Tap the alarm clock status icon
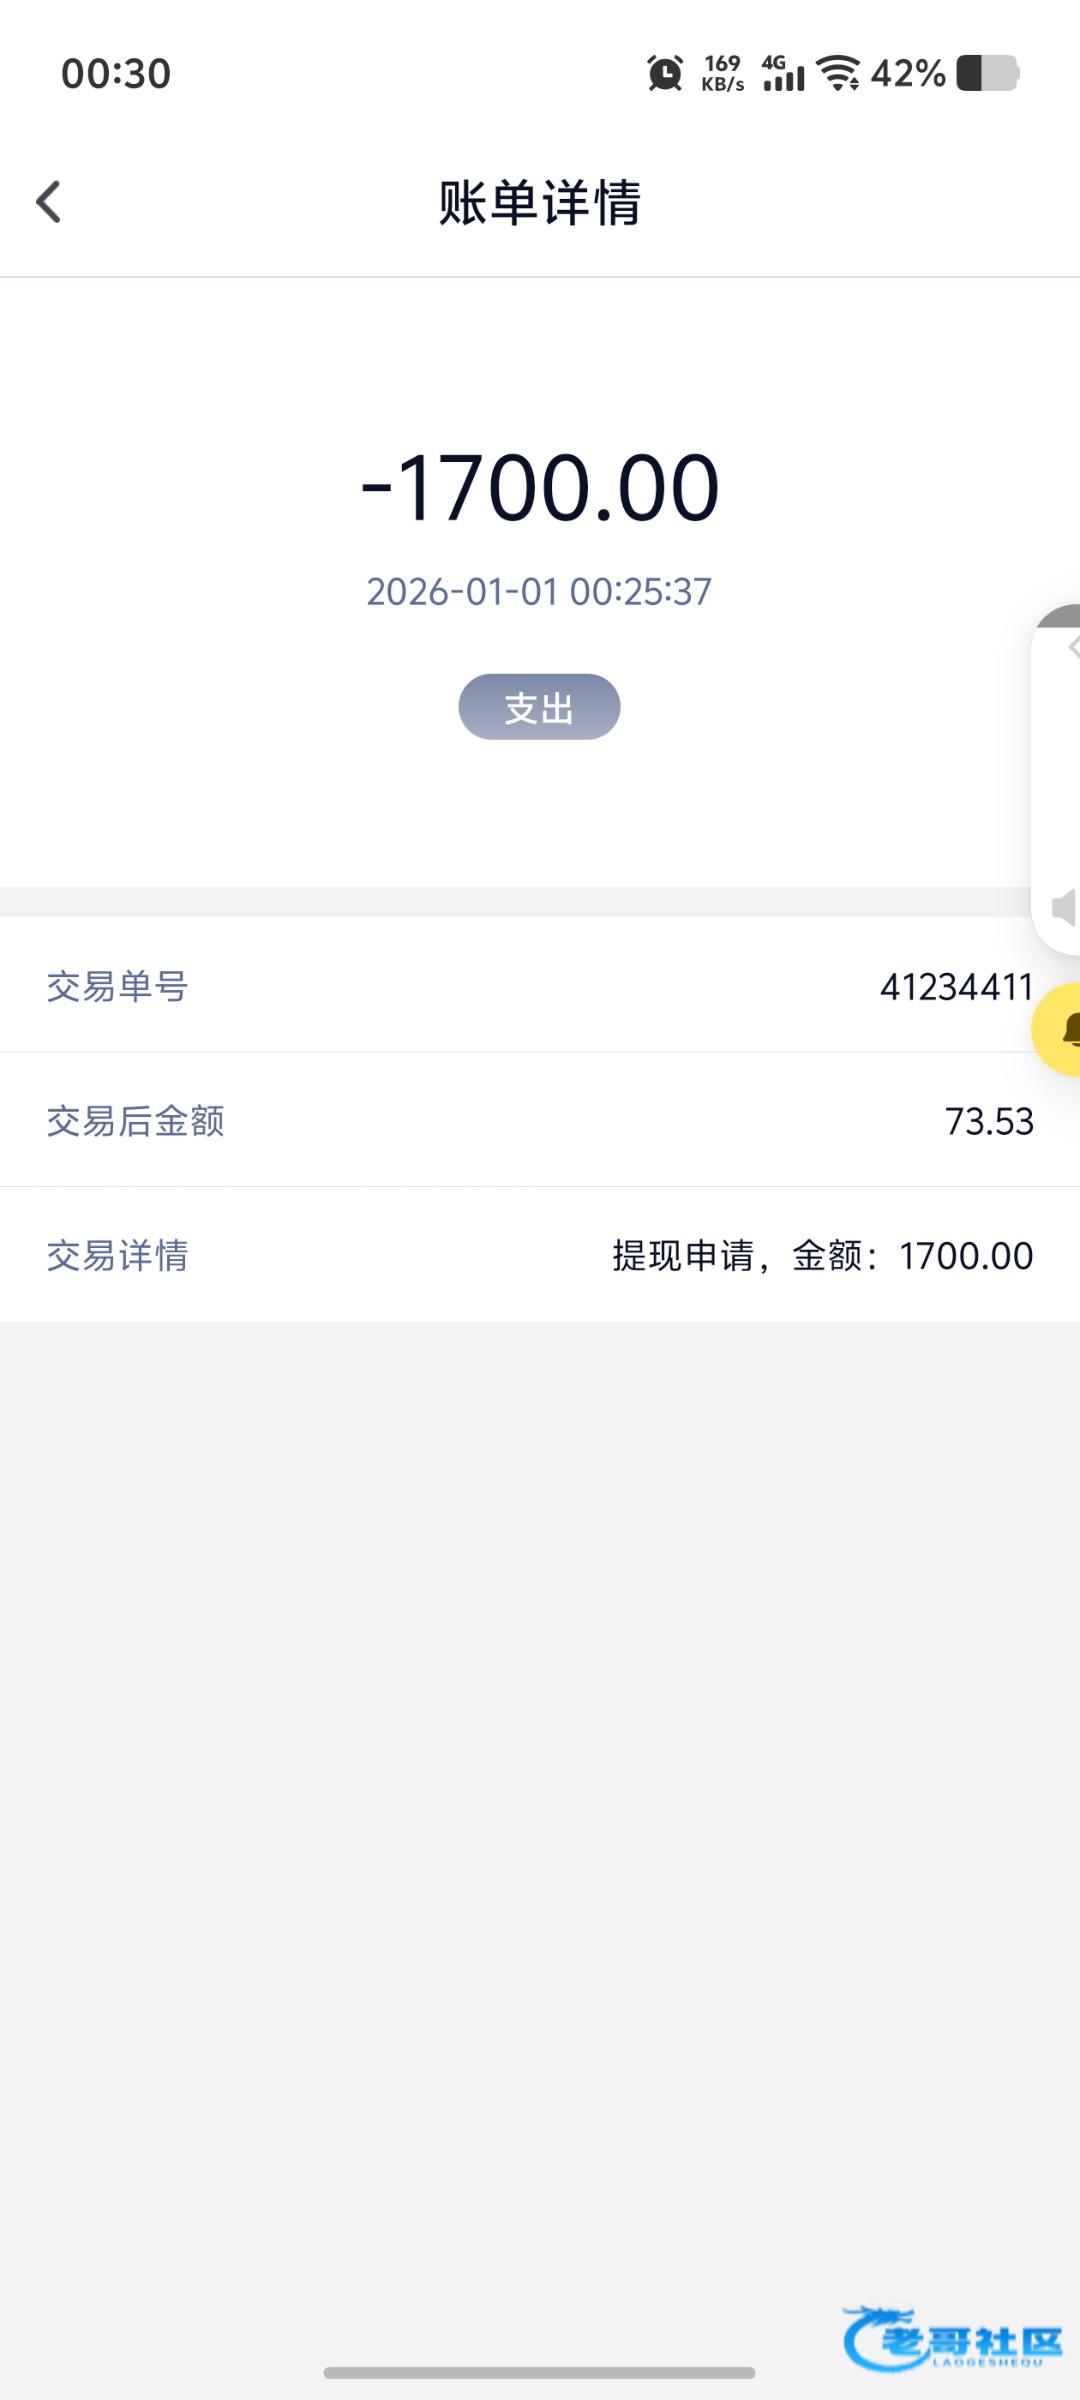The height and width of the screenshot is (2400, 1080). (665, 73)
